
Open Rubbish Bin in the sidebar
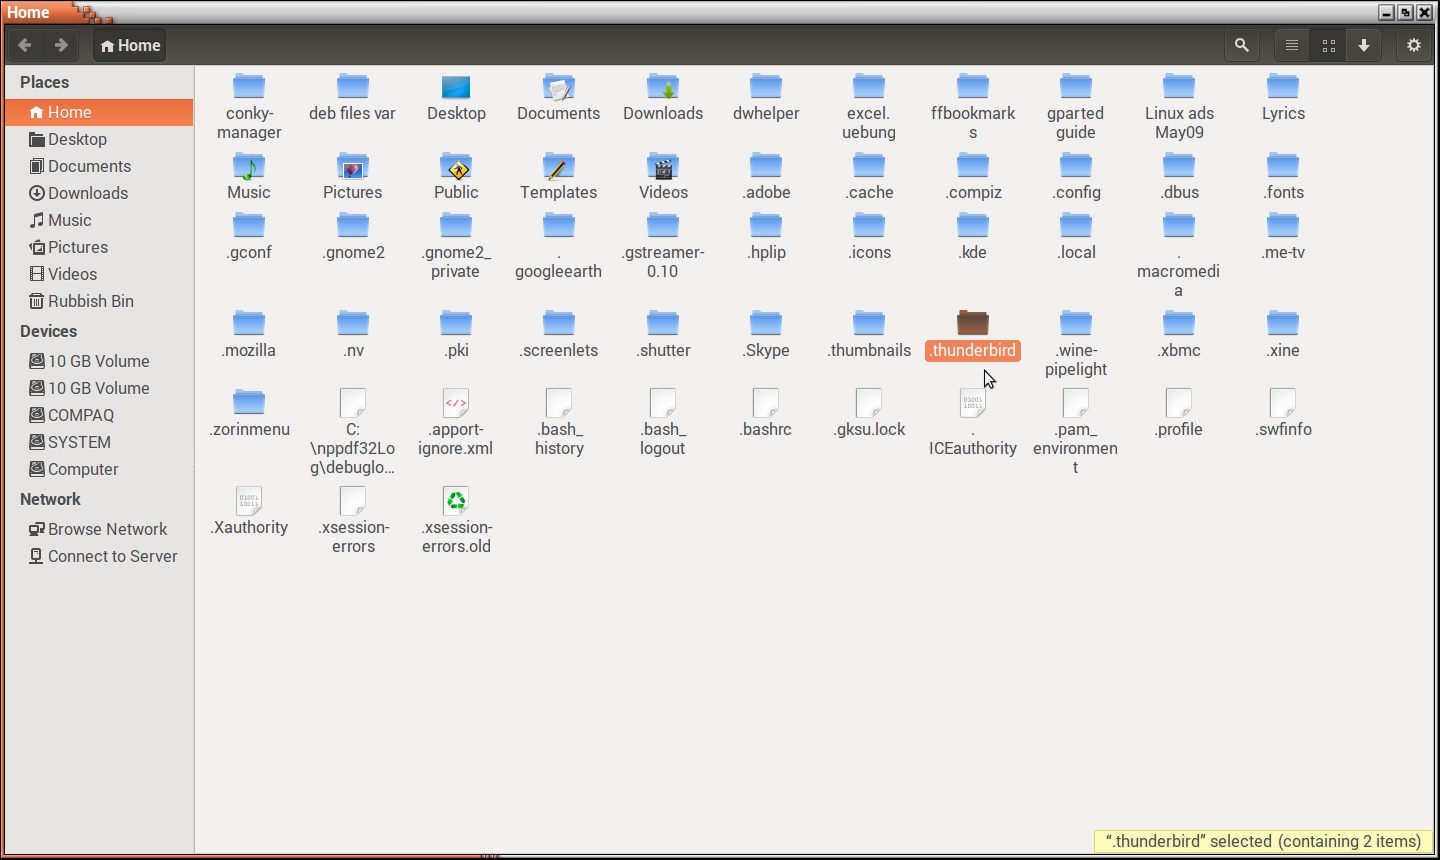[90, 301]
